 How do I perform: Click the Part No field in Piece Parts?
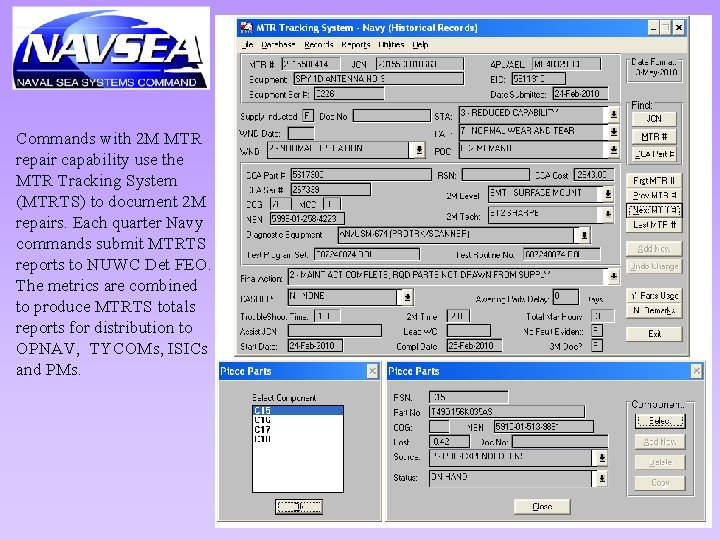[x=507, y=412]
